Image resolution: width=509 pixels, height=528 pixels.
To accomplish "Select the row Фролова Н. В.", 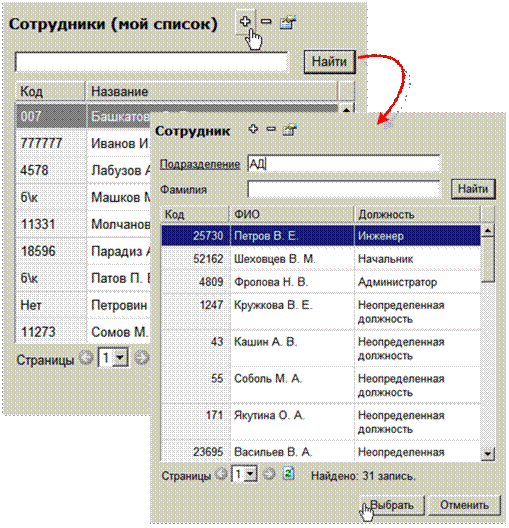I will pyautogui.click(x=321, y=282).
